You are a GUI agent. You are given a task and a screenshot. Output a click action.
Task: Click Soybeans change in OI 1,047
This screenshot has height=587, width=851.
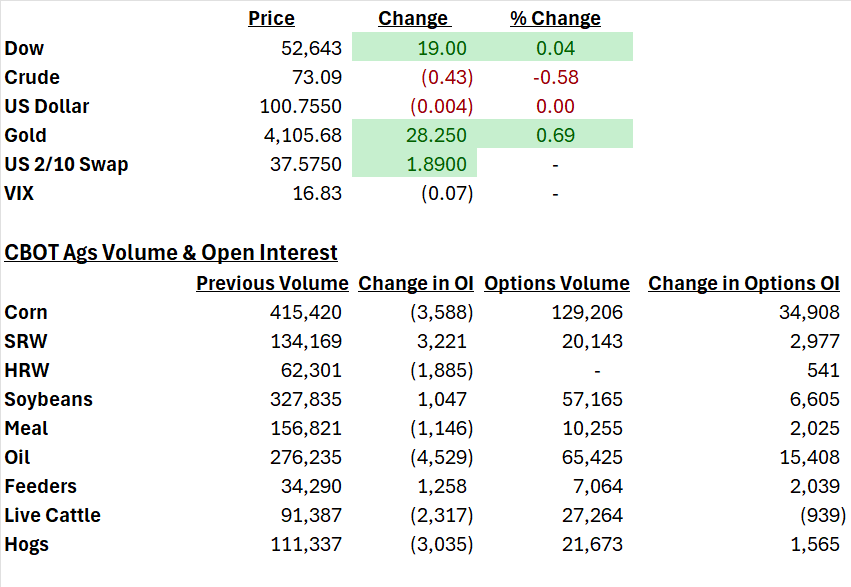442,399
